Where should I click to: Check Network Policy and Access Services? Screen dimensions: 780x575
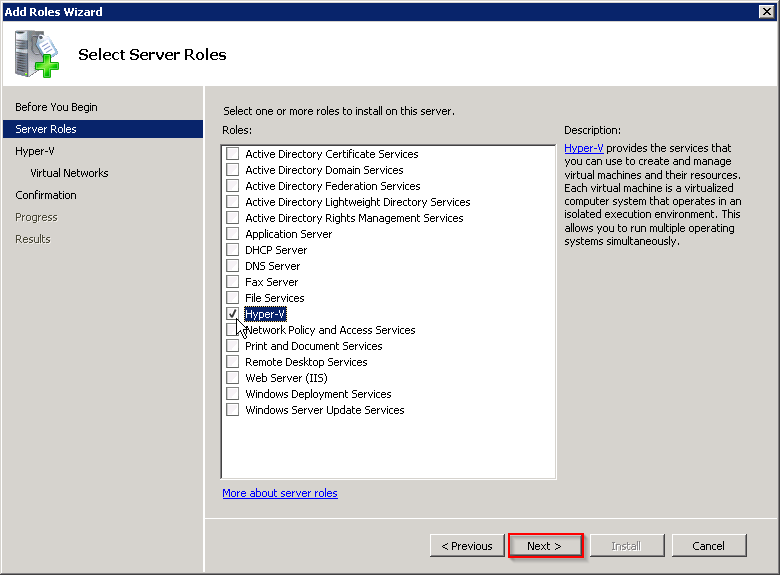tap(231, 329)
